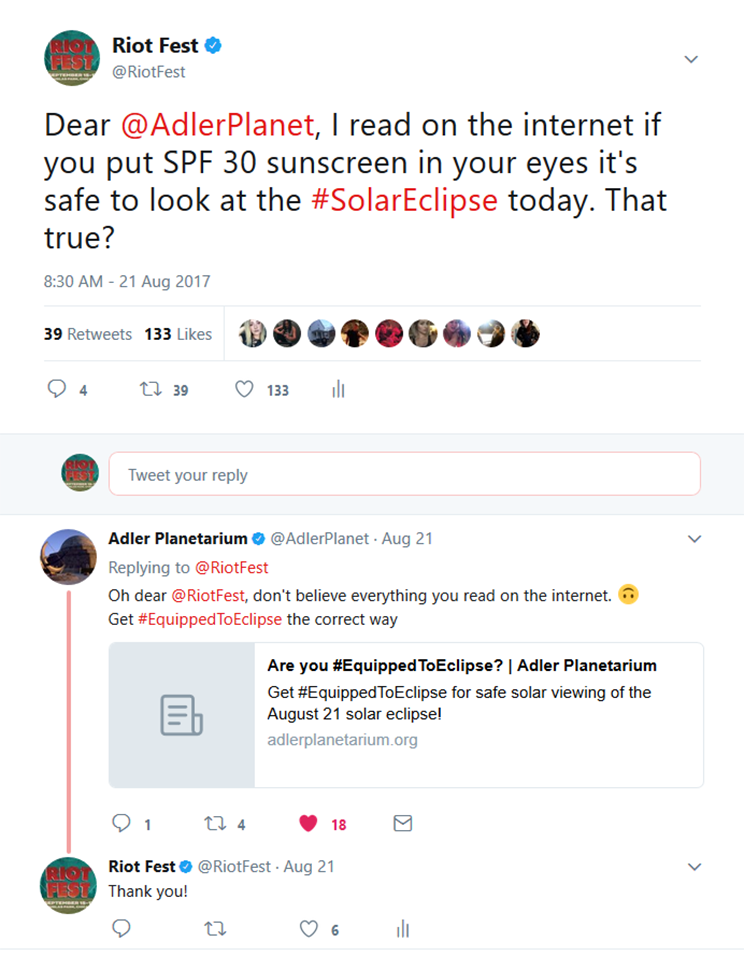Open more options on Adler Planetarium reply
Viewport: 744px width, 956px height.
(x=695, y=539)
